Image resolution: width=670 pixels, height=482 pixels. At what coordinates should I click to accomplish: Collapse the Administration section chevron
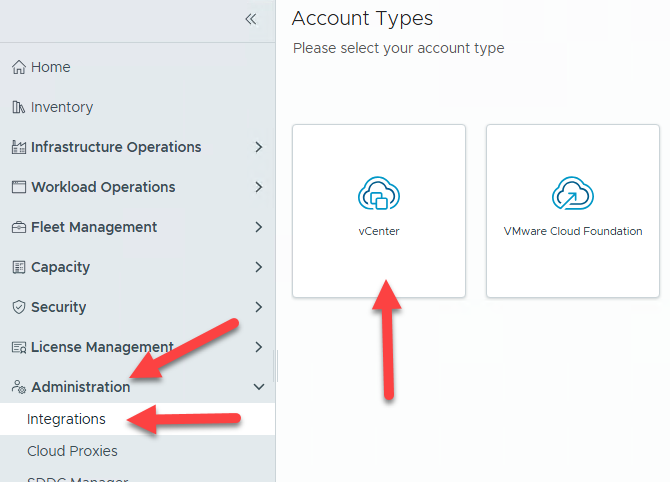(259, 387)
